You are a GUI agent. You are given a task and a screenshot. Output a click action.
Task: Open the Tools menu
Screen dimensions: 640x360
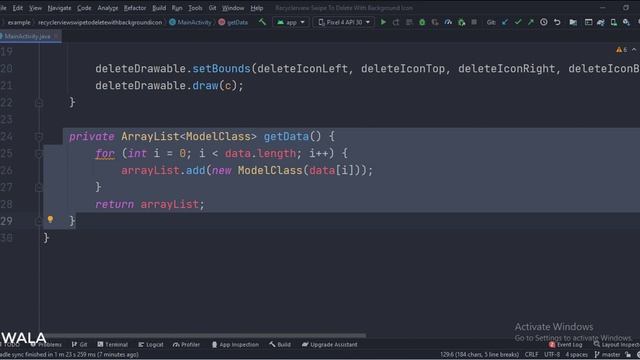click(195, 8)
